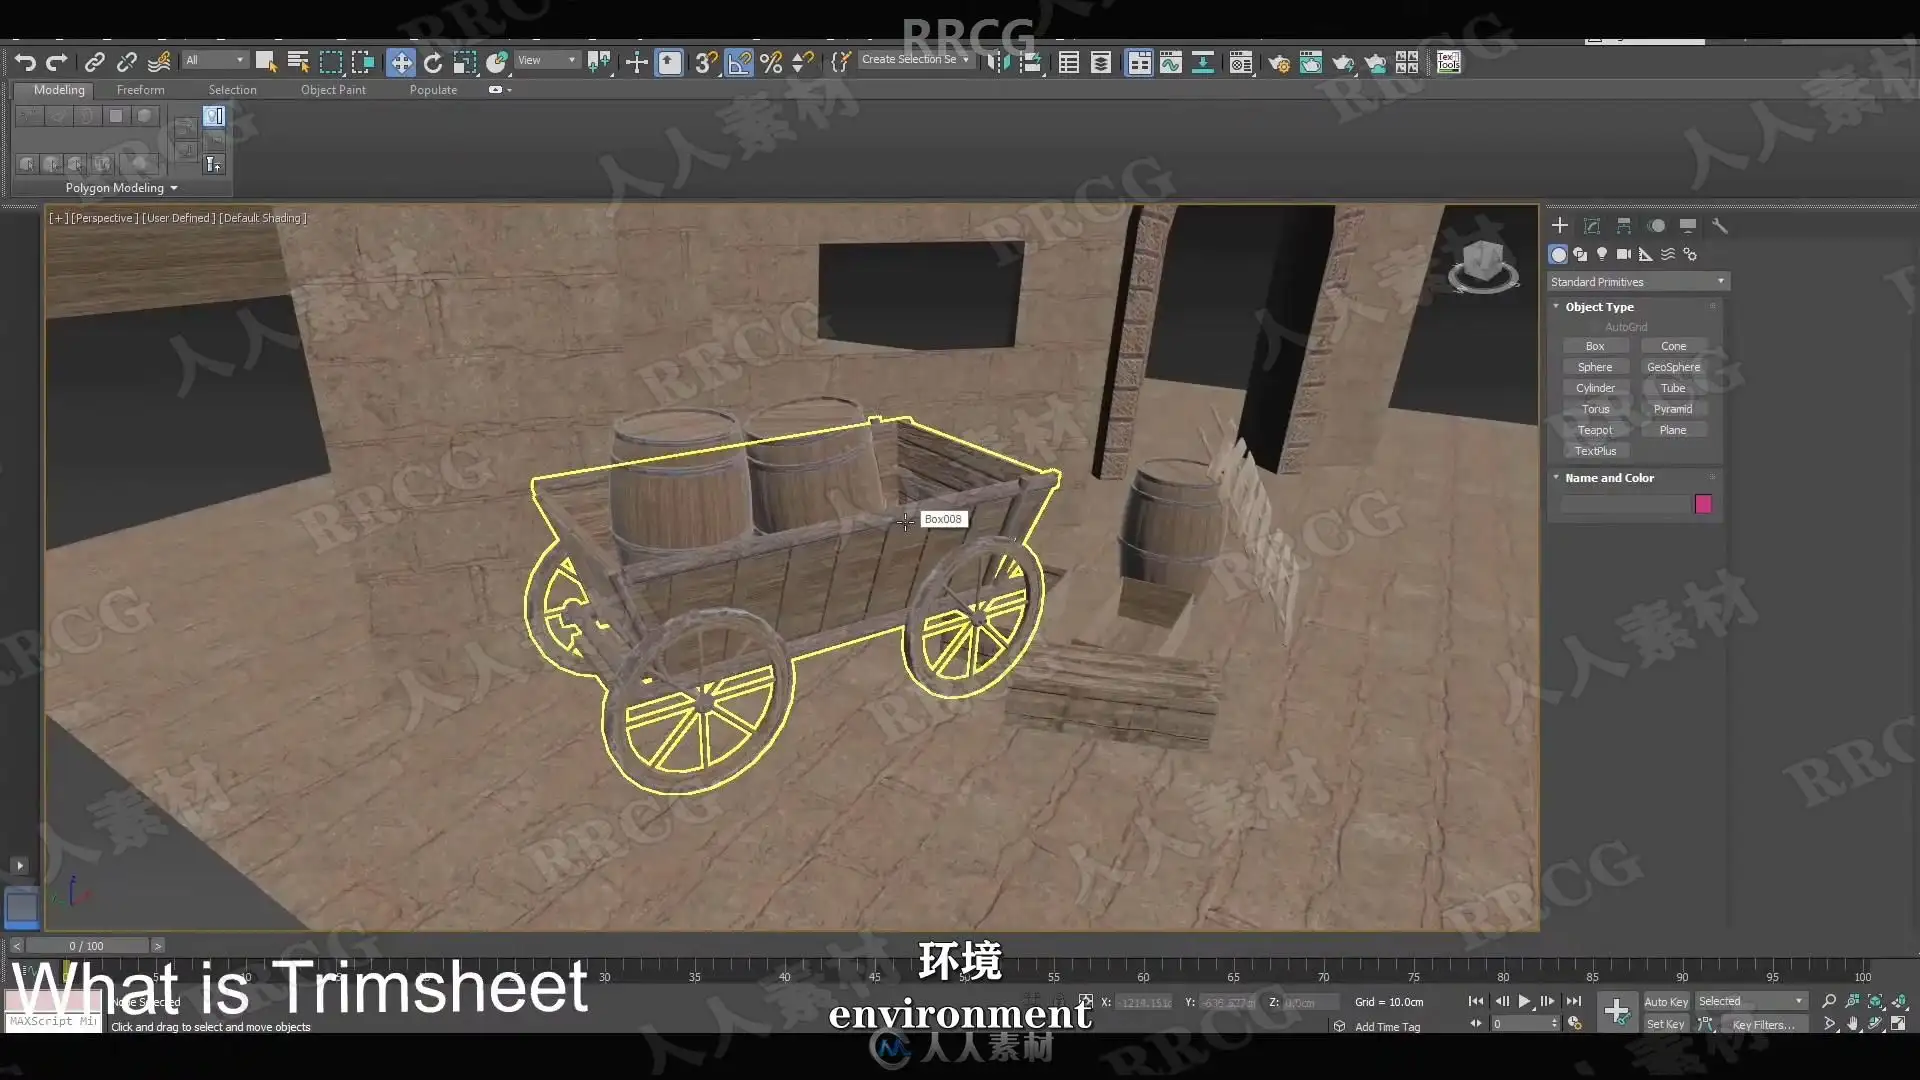Toggle the 3D Snaps button

pos(706,63)
